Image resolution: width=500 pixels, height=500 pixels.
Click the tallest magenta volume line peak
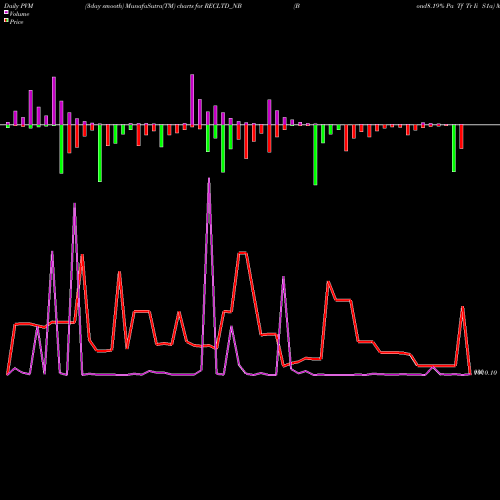(x=209, y=180)
